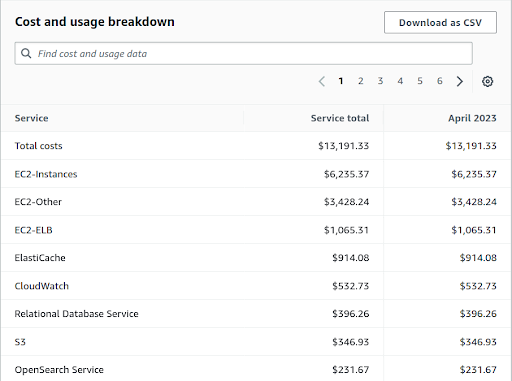Click the Cost and usage breakdown heading
This screenshot has width=512, height=381.
tap(95, 22)
